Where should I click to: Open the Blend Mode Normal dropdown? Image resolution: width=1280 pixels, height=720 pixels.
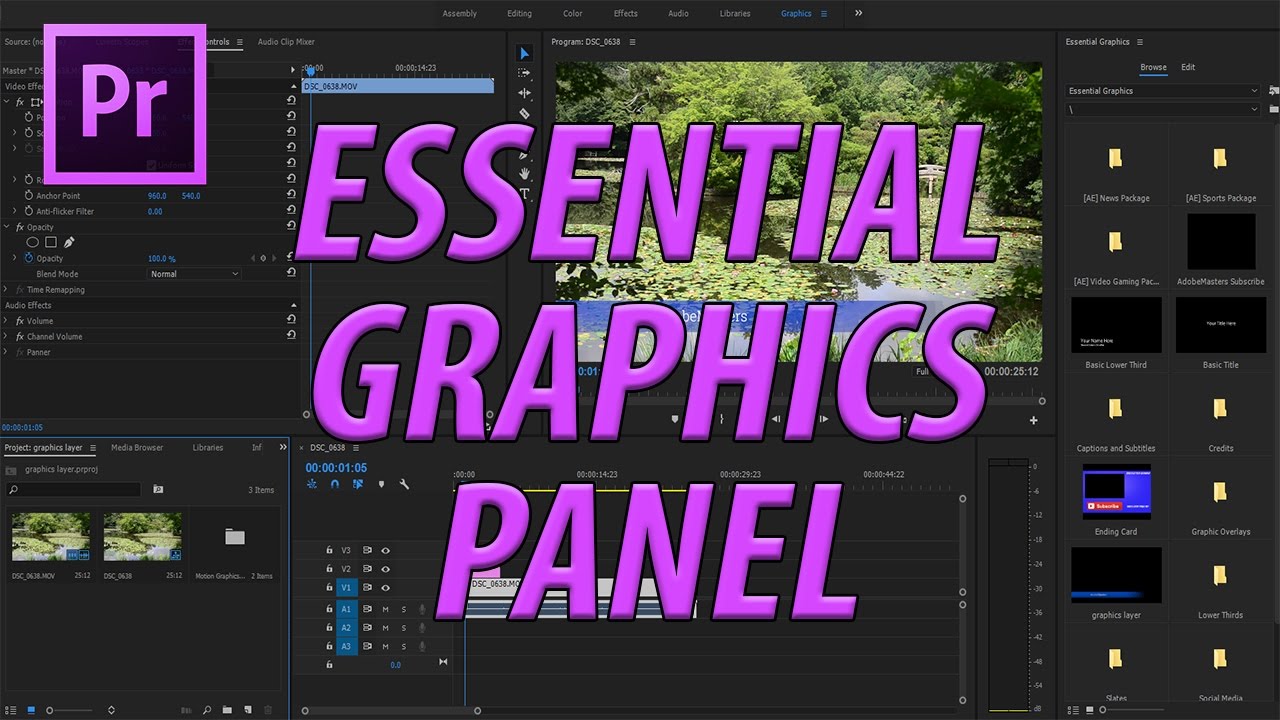coord(195,274)
